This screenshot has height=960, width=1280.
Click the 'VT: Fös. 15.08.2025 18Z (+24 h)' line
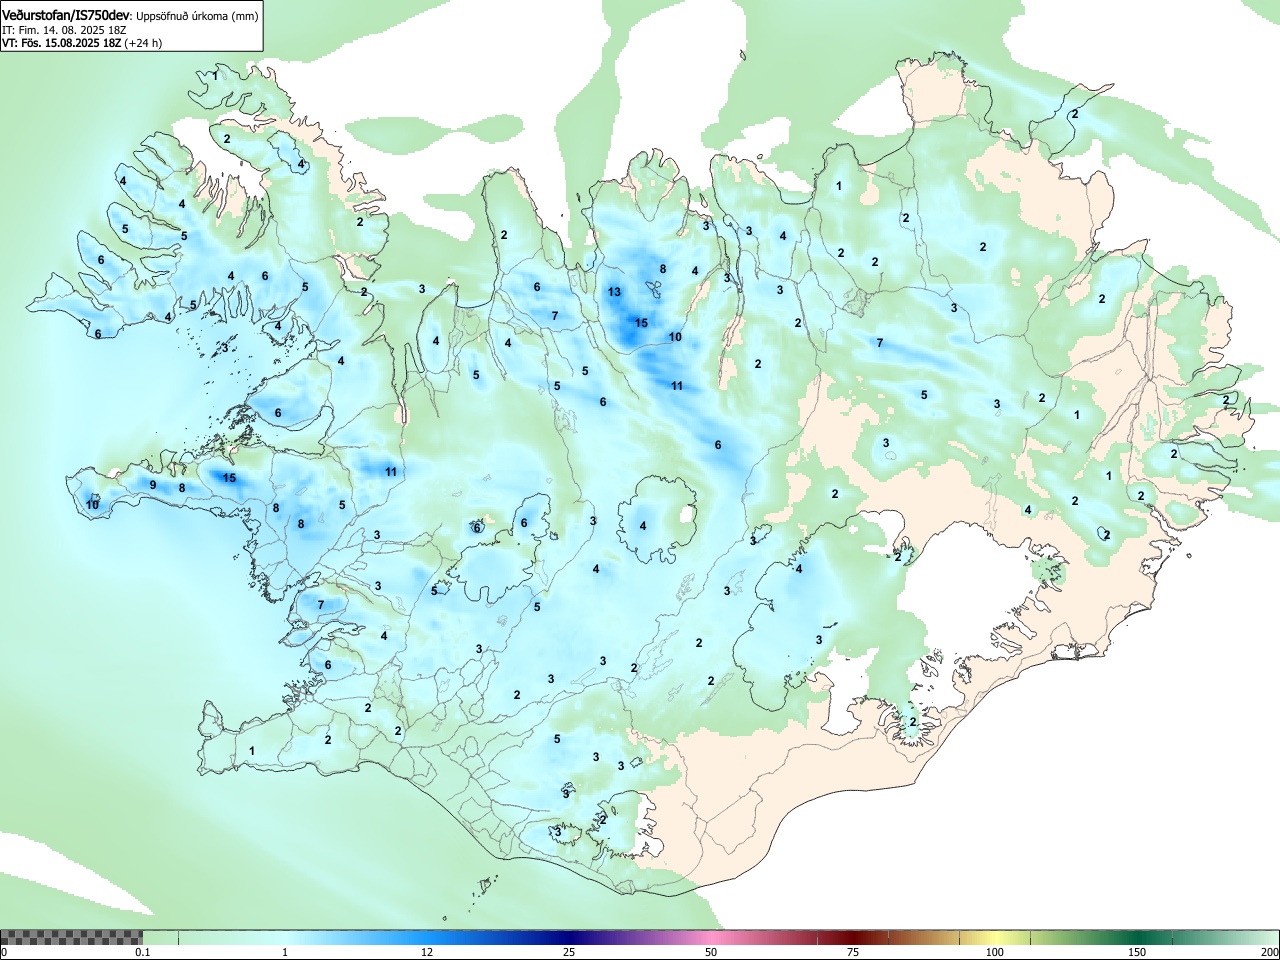pos(82,43)
